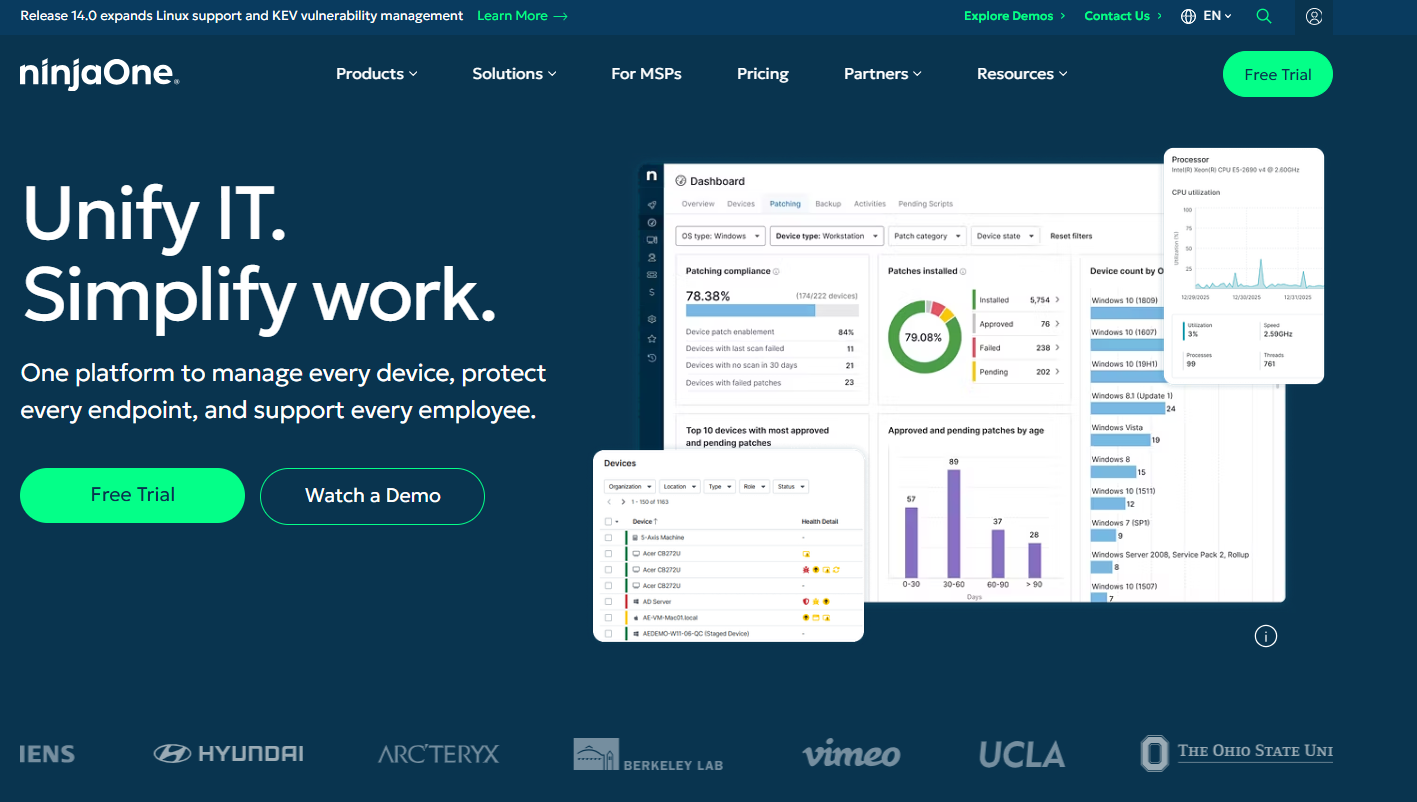Open the 'OS type: Windows' filter dropdown
The image size is (1417, 802).
coord(720,236)
